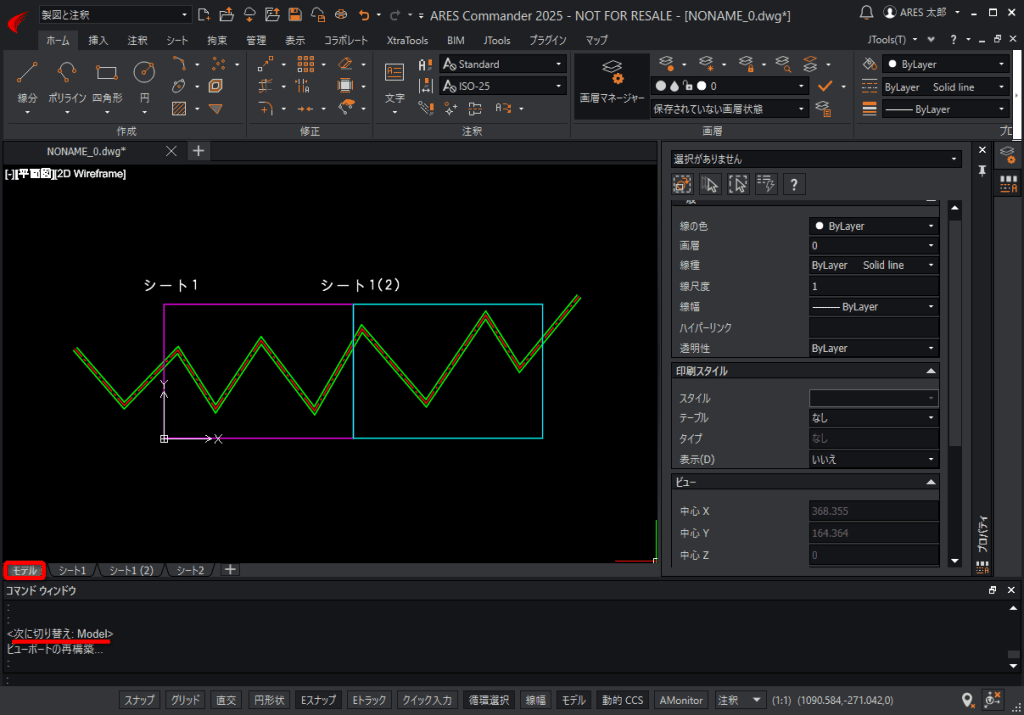This screenshot has width=1024, height=715.
Task: Click the location pin status bar icon
Action: [968, 700]
